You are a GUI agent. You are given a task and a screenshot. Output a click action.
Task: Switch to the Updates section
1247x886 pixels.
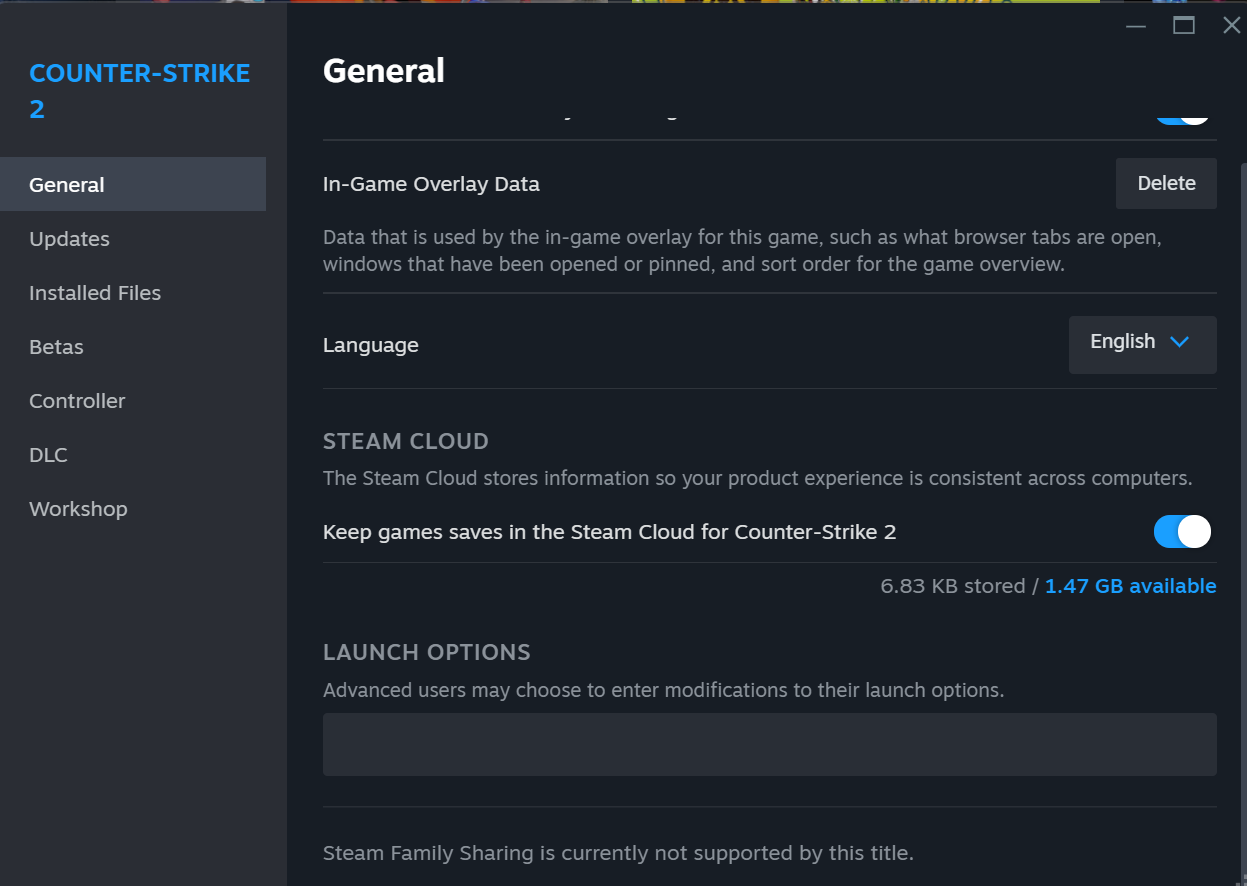(x=69, y=239)
